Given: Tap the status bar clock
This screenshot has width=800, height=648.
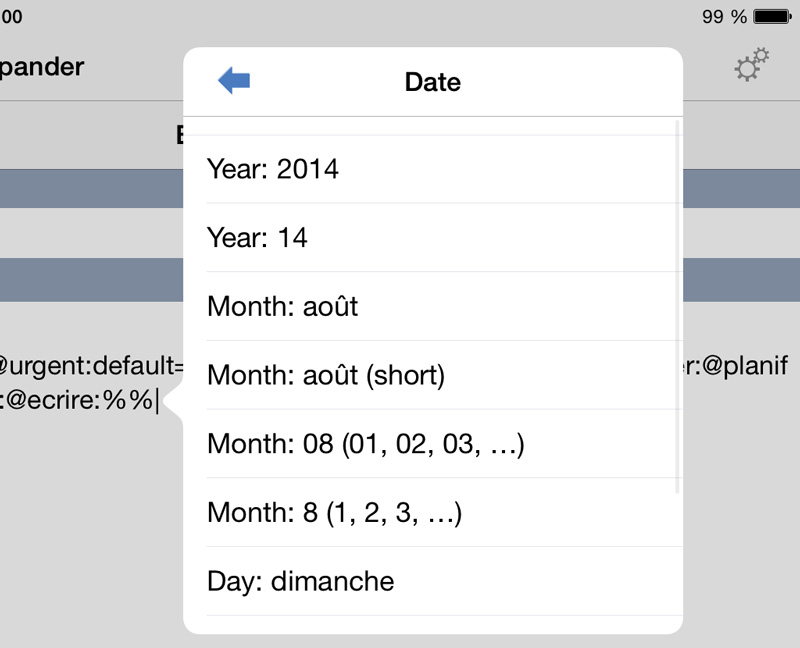Looking at the screenshot, I should point(11,16).
